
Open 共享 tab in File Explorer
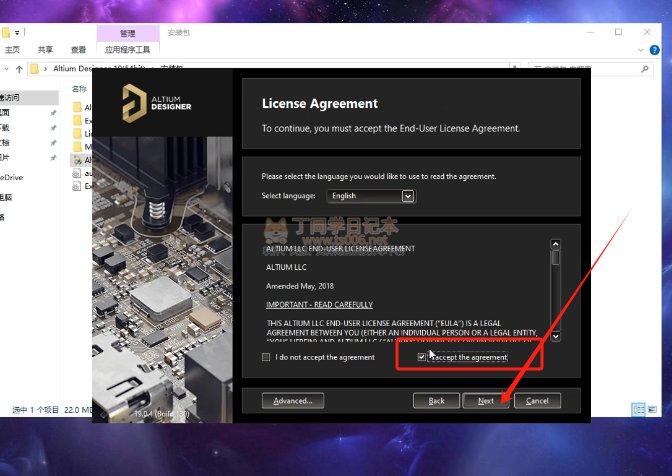coord(45,50)
